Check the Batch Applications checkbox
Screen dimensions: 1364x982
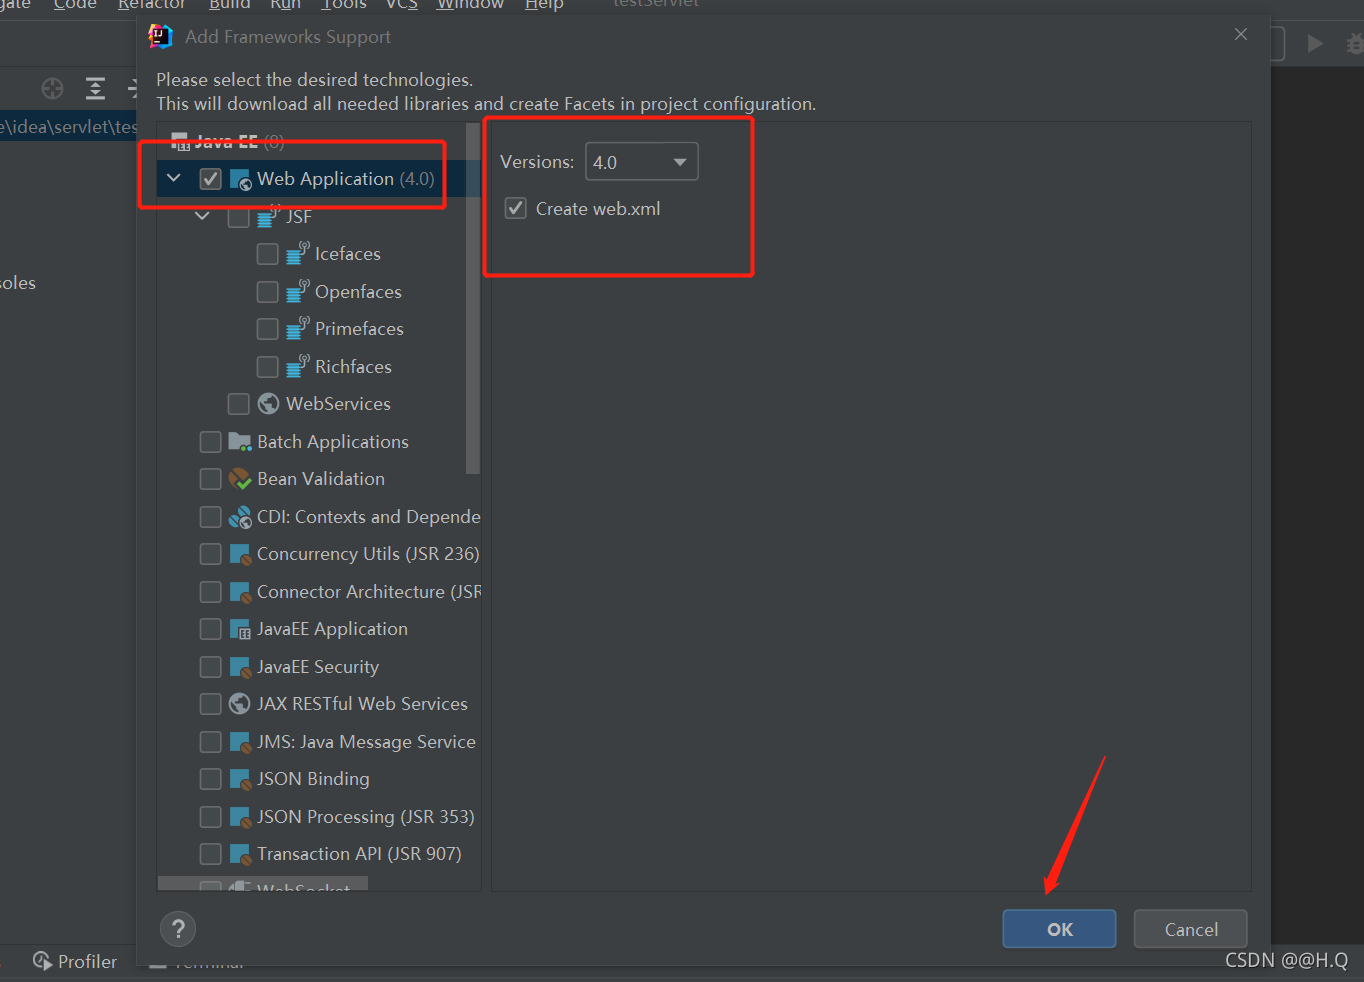pyautogui.click(x=211, y=441)
